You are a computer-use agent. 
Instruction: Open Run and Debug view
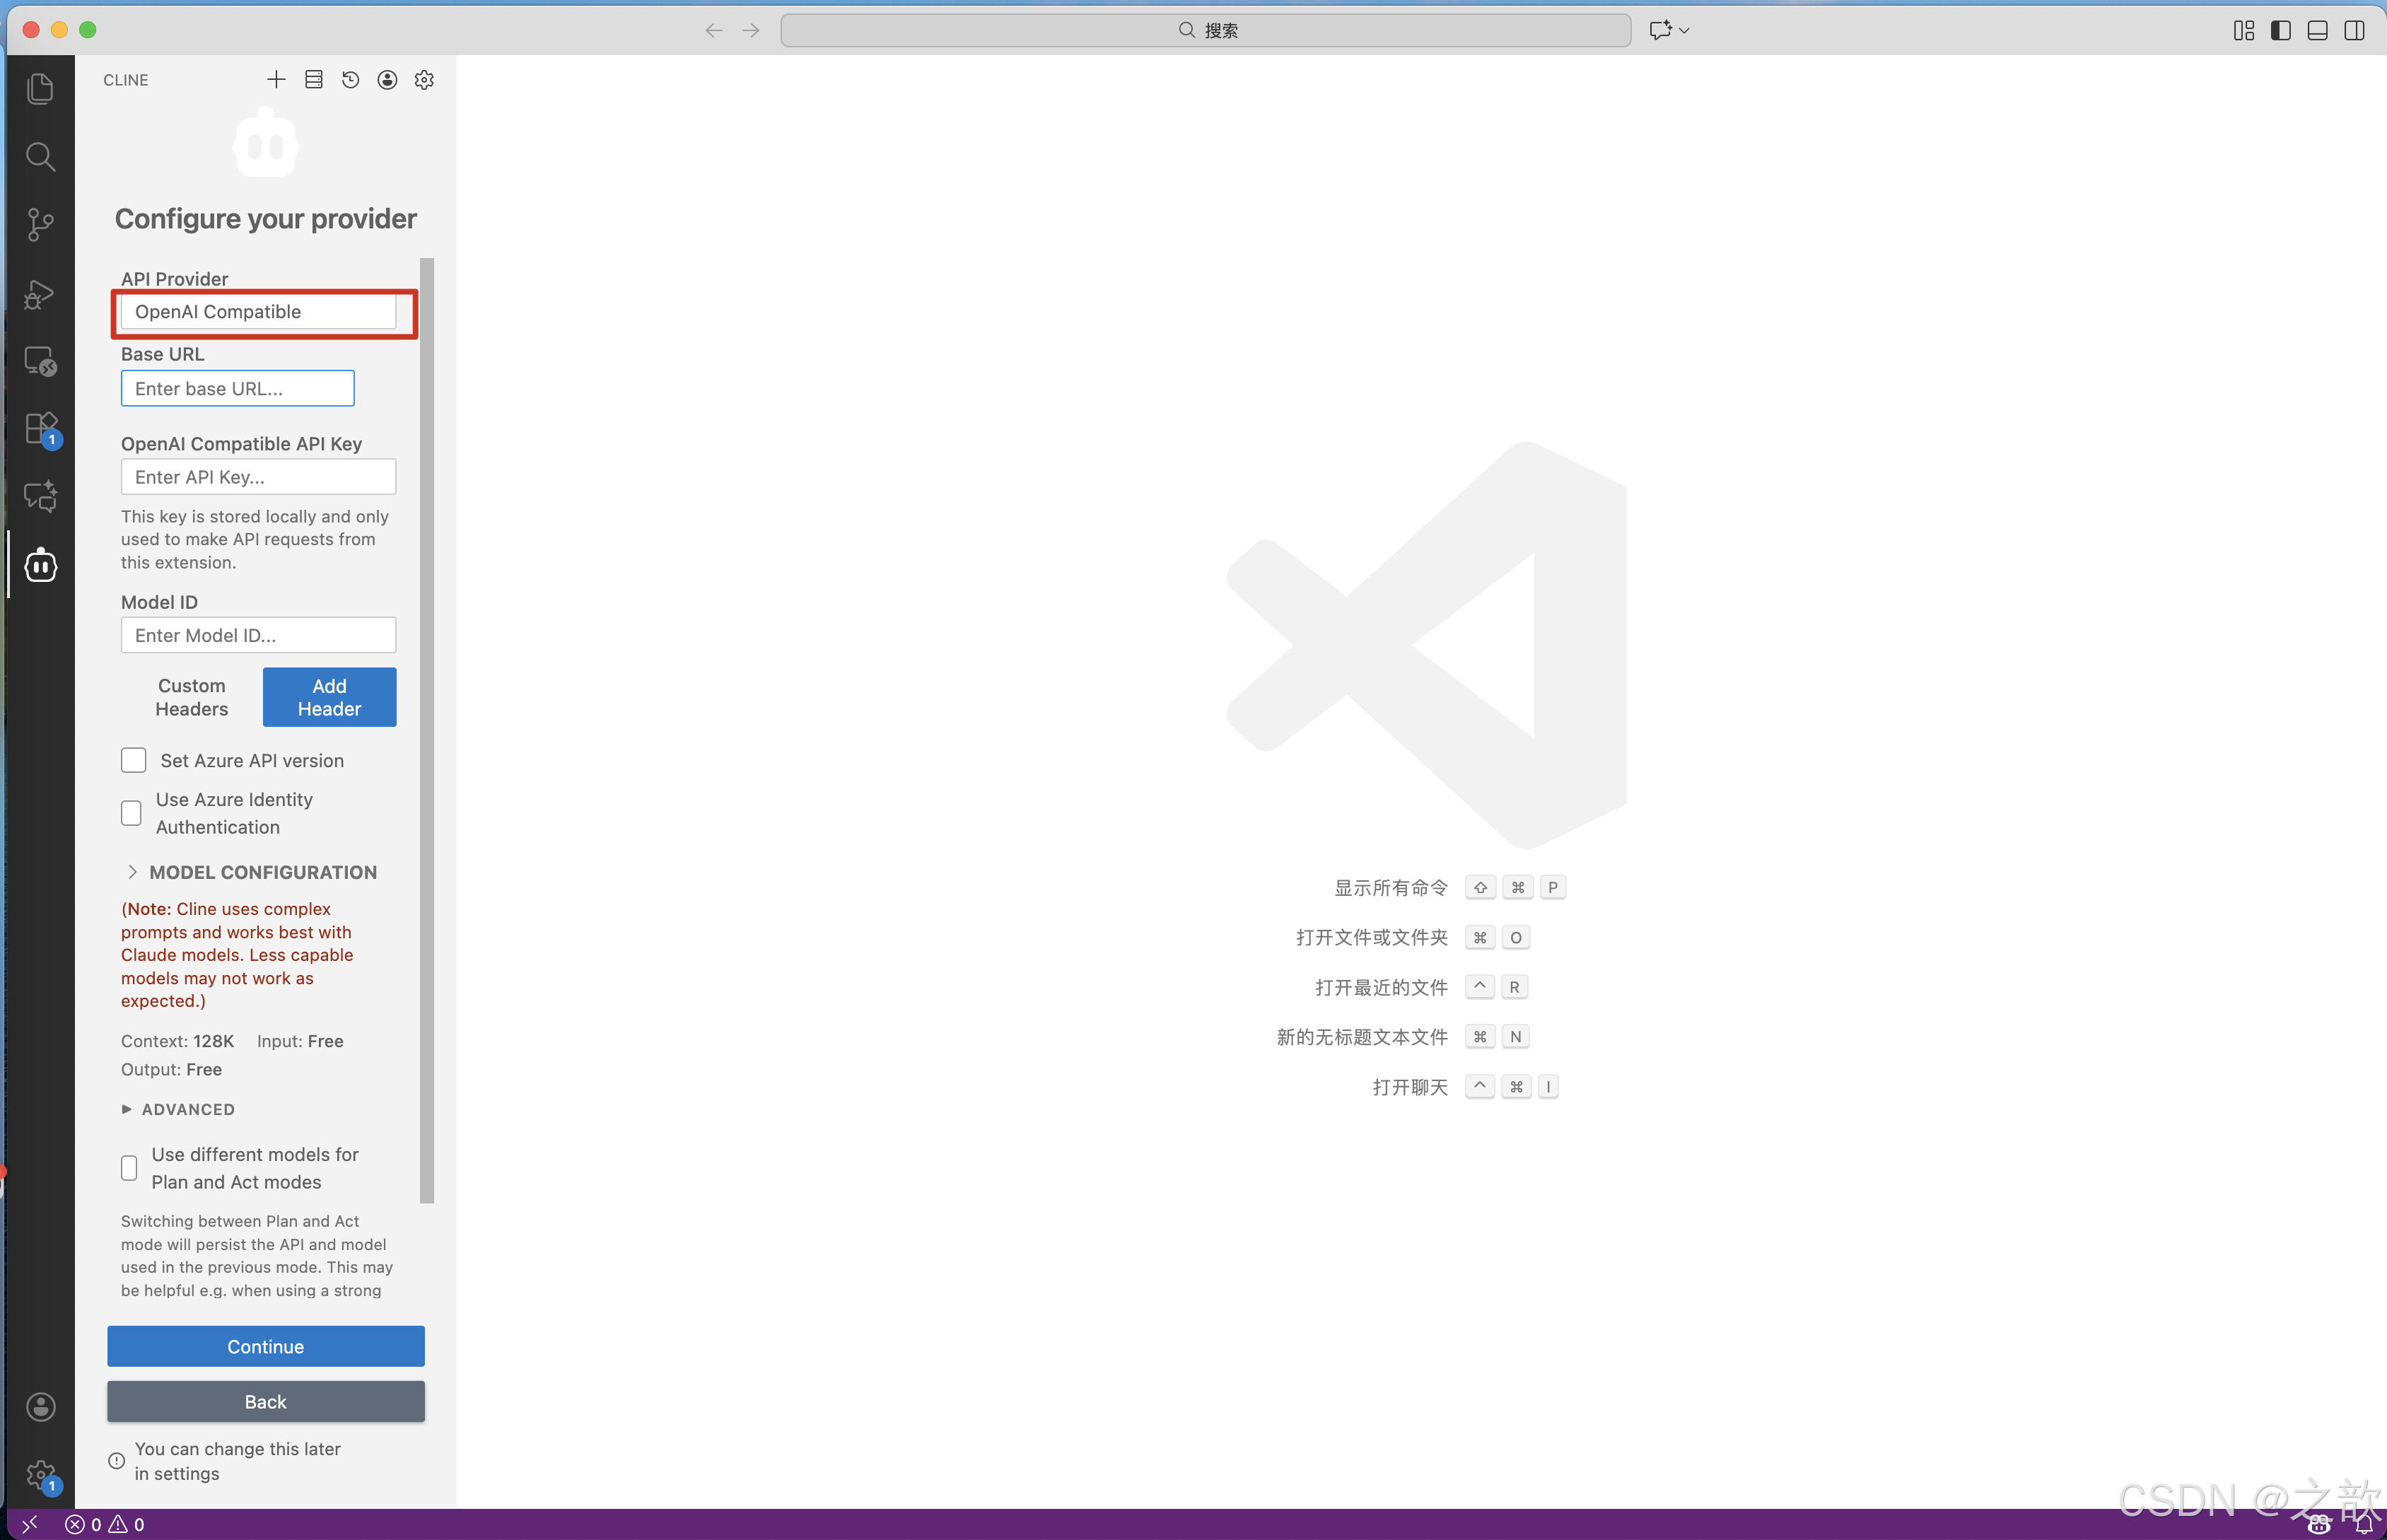click(x=40, y=294)
